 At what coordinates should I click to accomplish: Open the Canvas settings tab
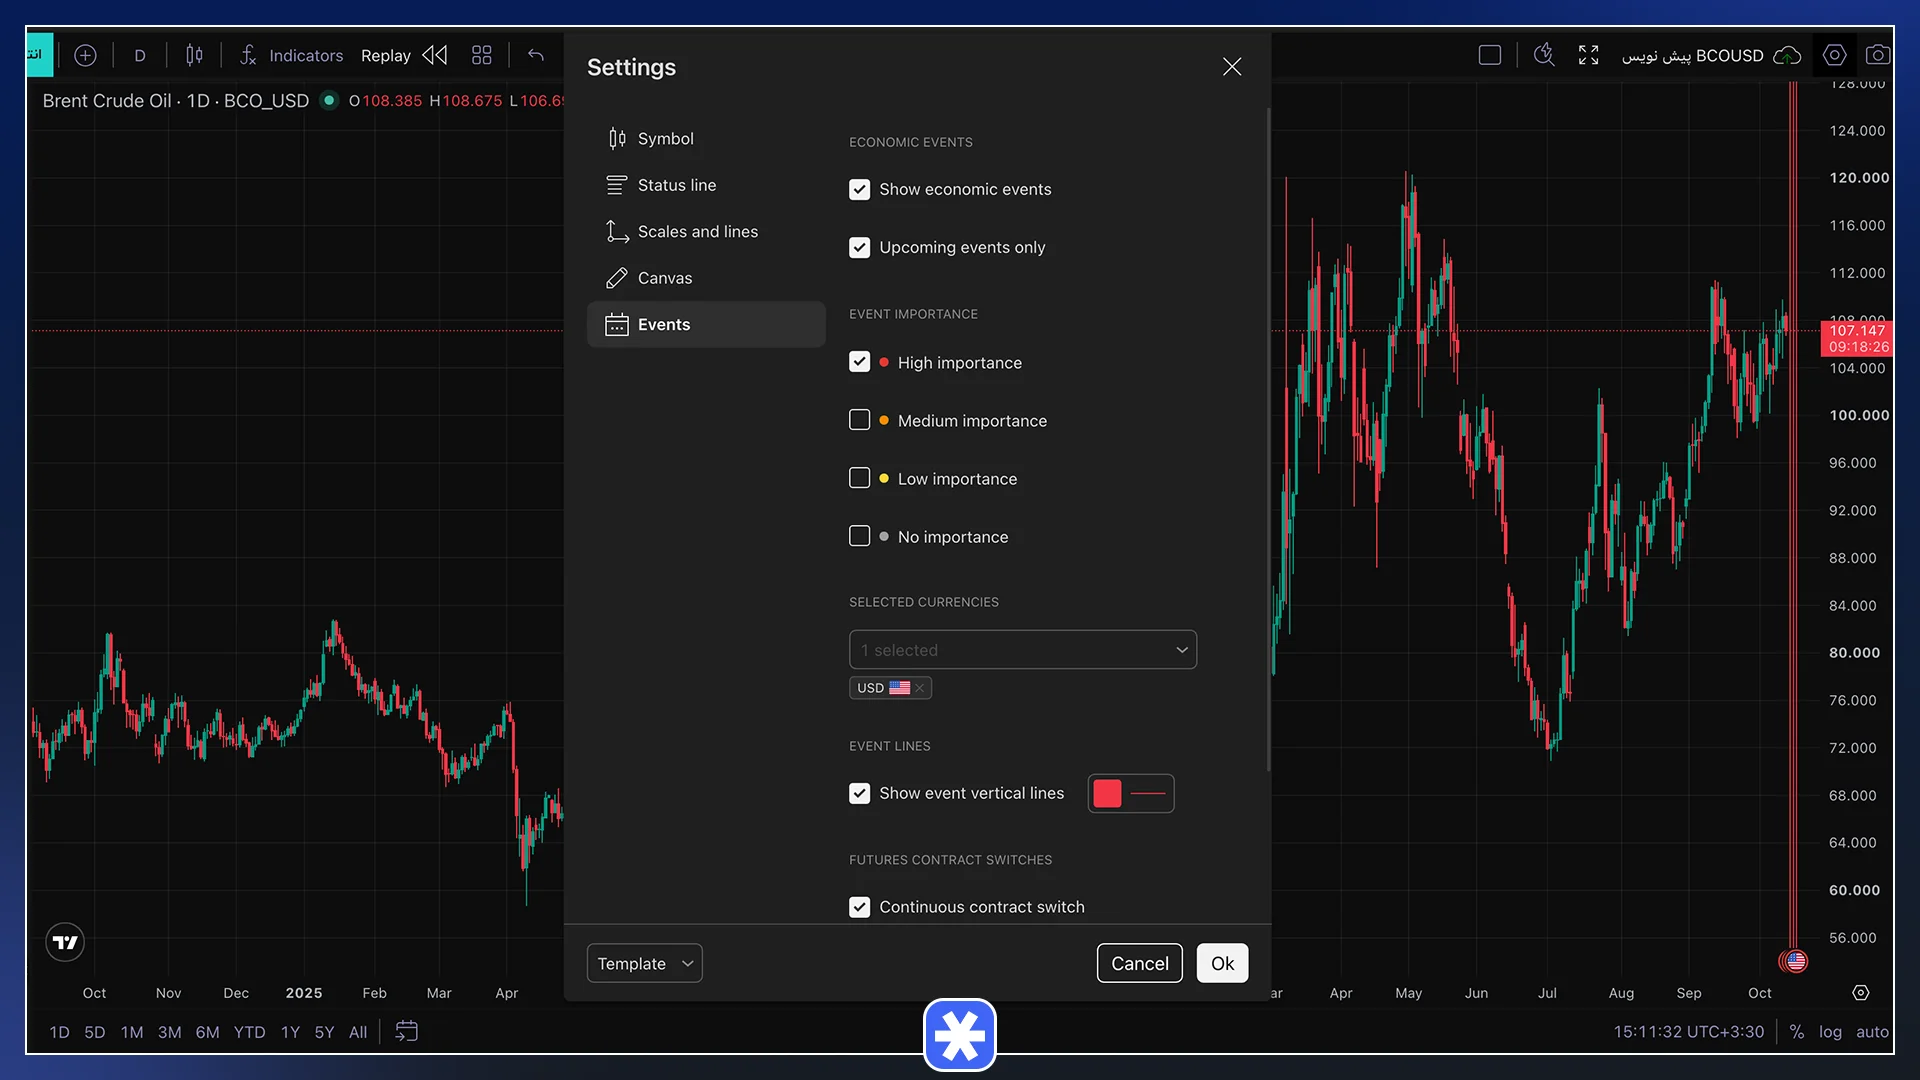pyautogui.click(x=706, y=278)
